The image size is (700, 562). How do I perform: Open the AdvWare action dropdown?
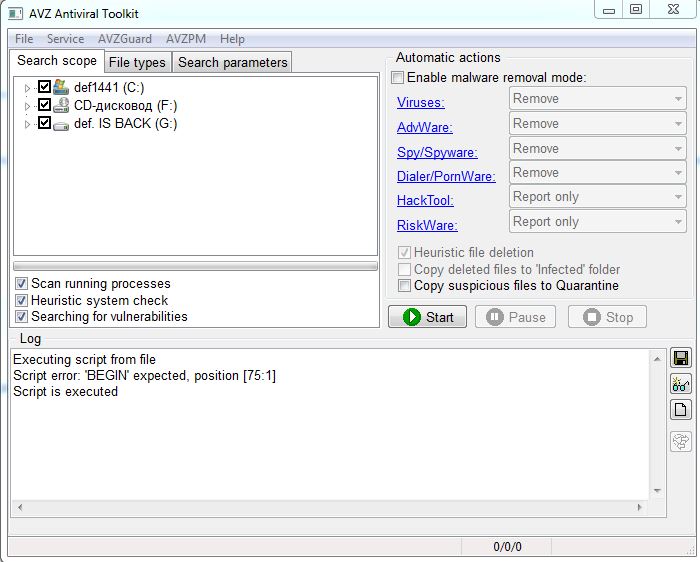click(x=597, y=123)
